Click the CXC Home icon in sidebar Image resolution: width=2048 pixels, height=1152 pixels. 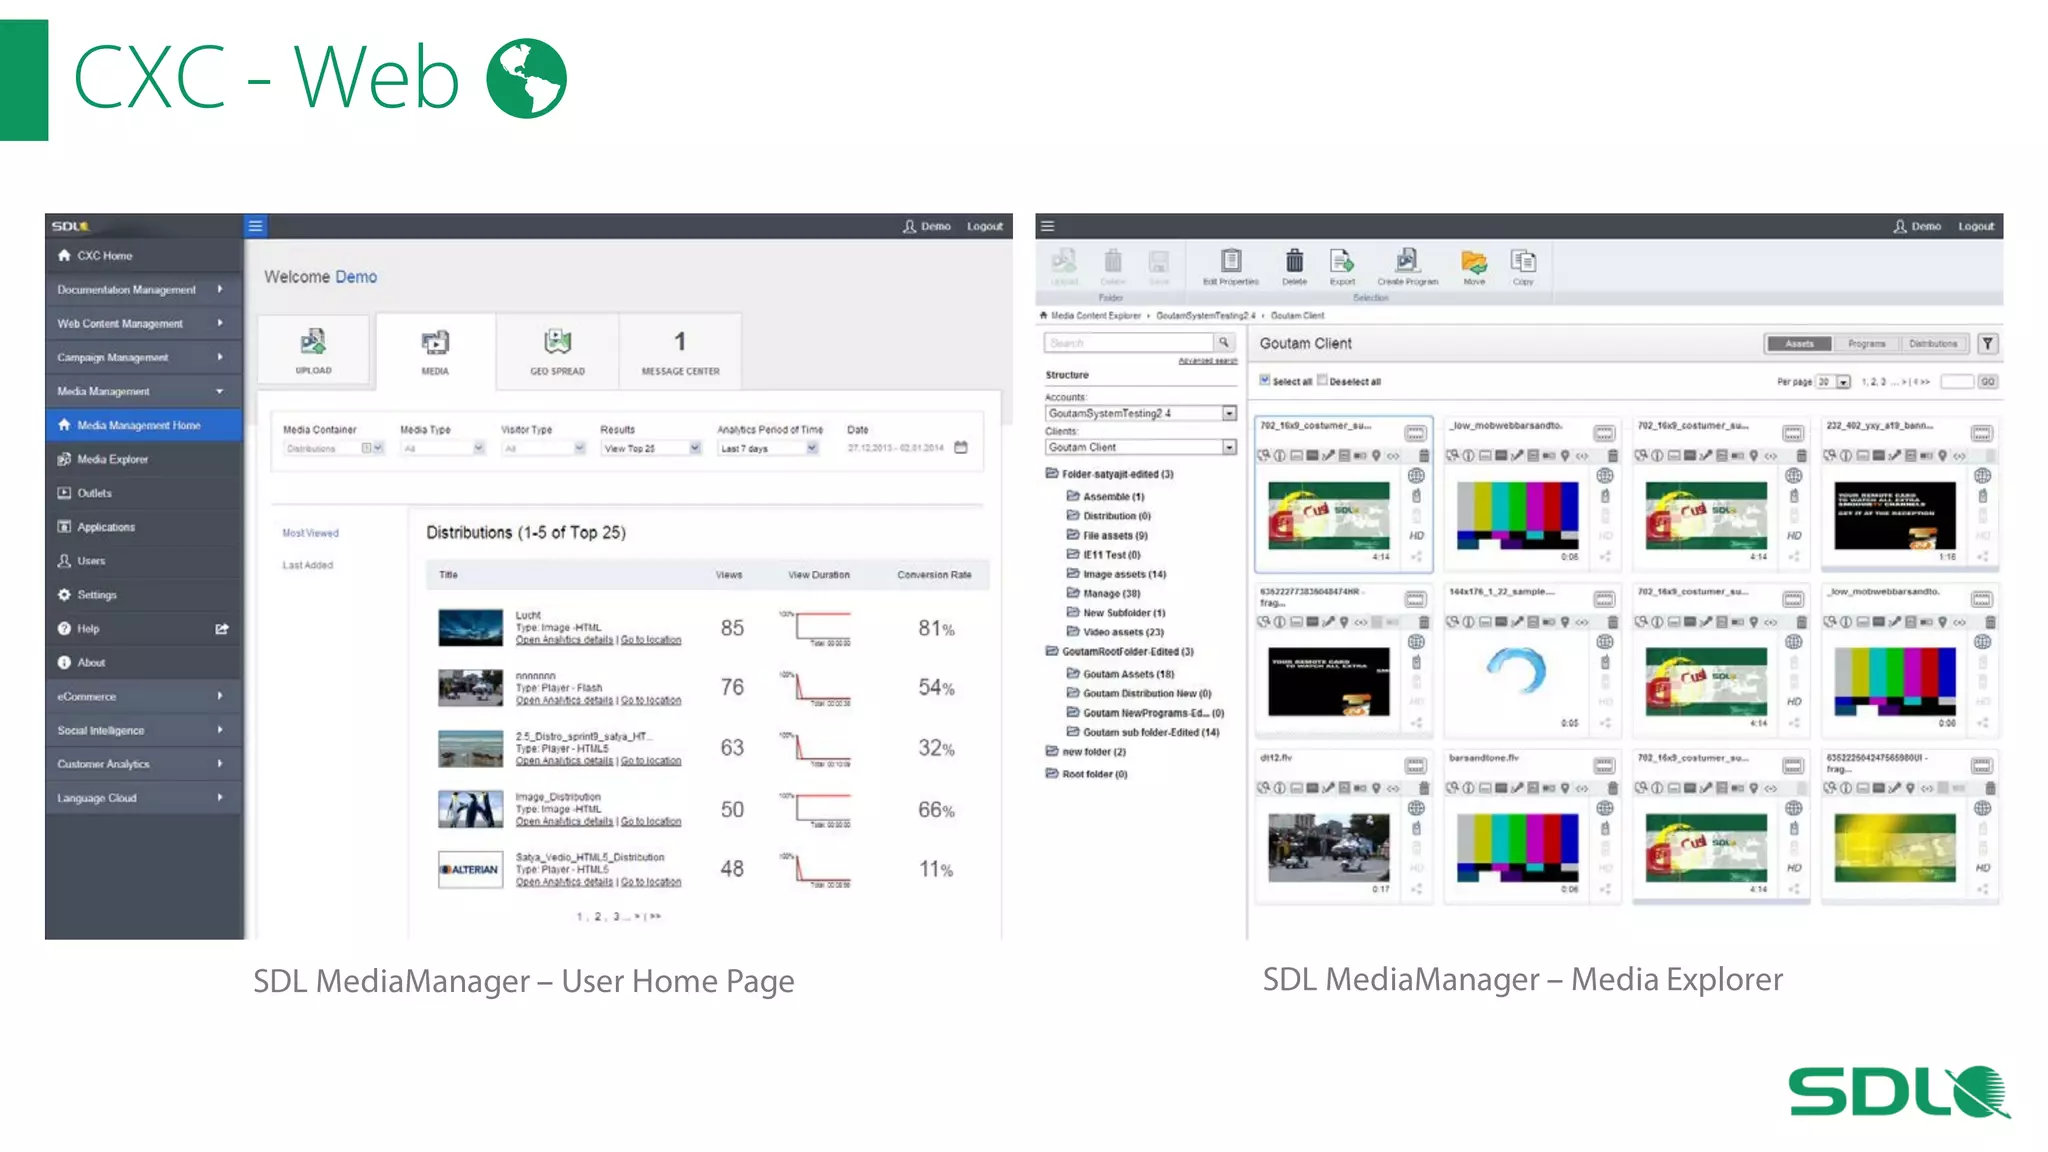tap(64, 255)
